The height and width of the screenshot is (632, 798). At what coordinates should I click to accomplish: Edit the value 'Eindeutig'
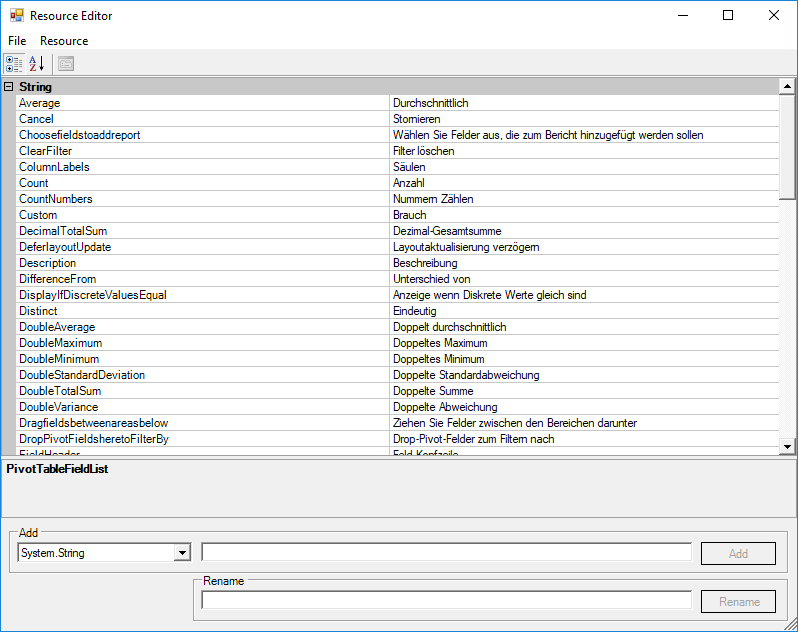coord(584,311)
